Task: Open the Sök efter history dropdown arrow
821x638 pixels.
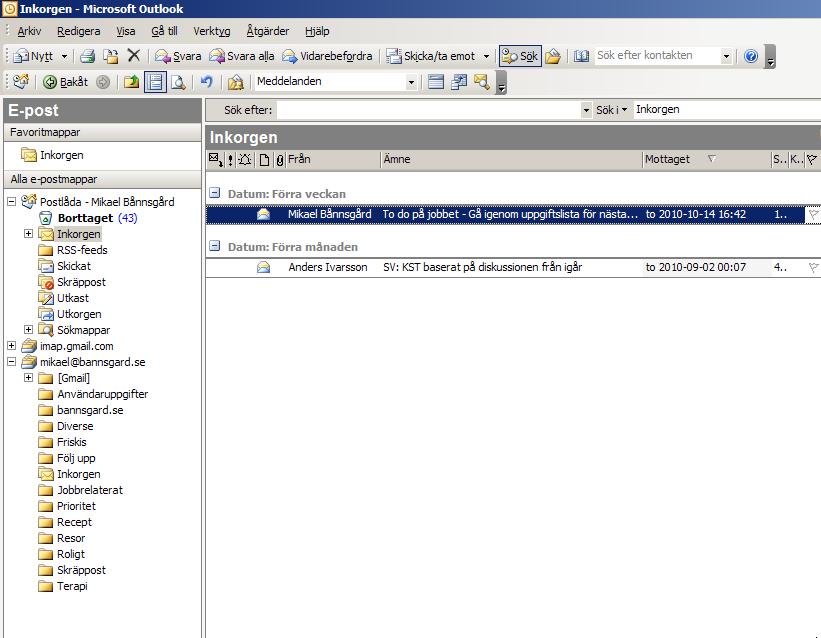Action: (x=586, y=110)
